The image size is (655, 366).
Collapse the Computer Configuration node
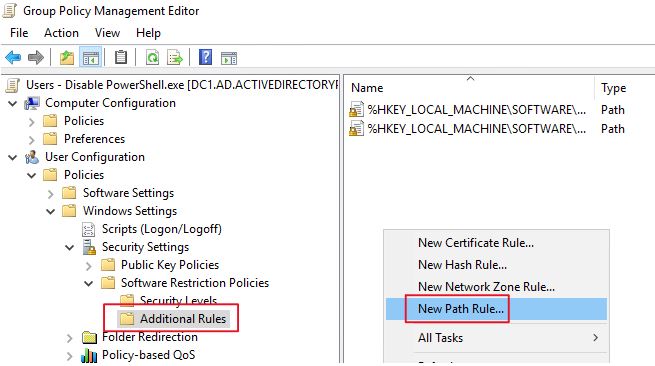coord(13,103)
